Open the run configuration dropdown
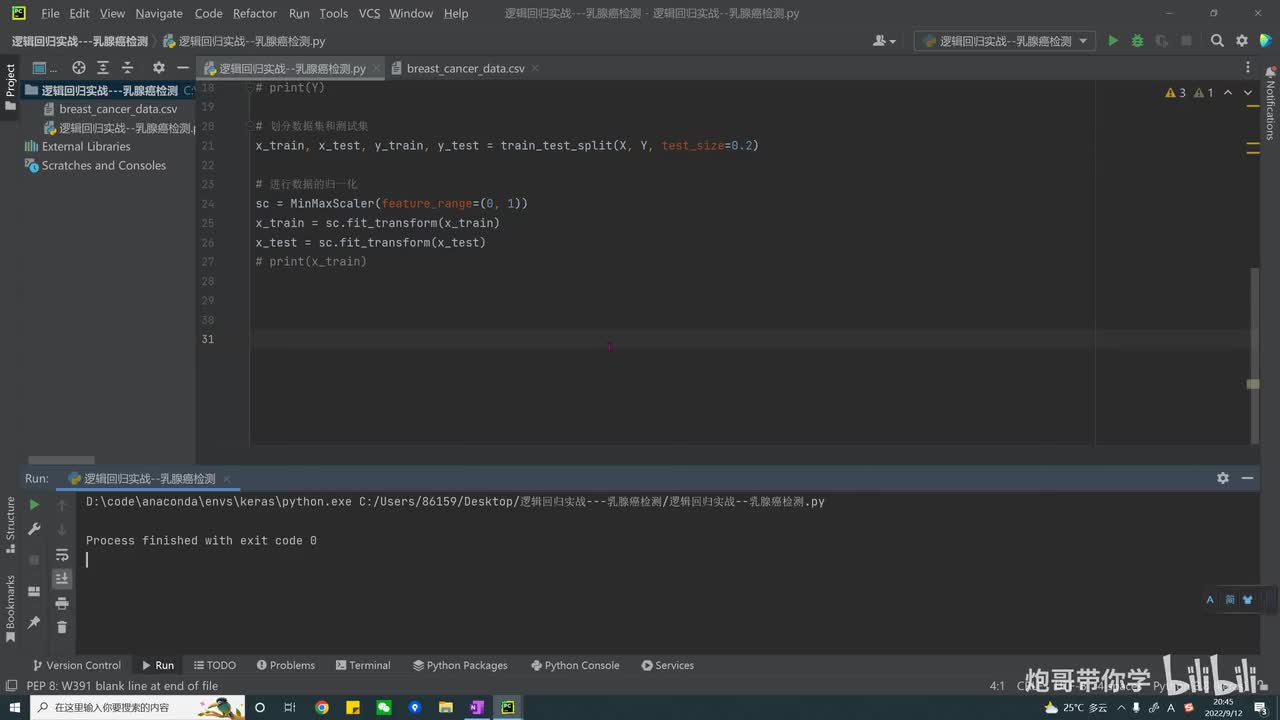Image resolution: width=1280 pixels, height=720 pixels. pos(1005,41)
